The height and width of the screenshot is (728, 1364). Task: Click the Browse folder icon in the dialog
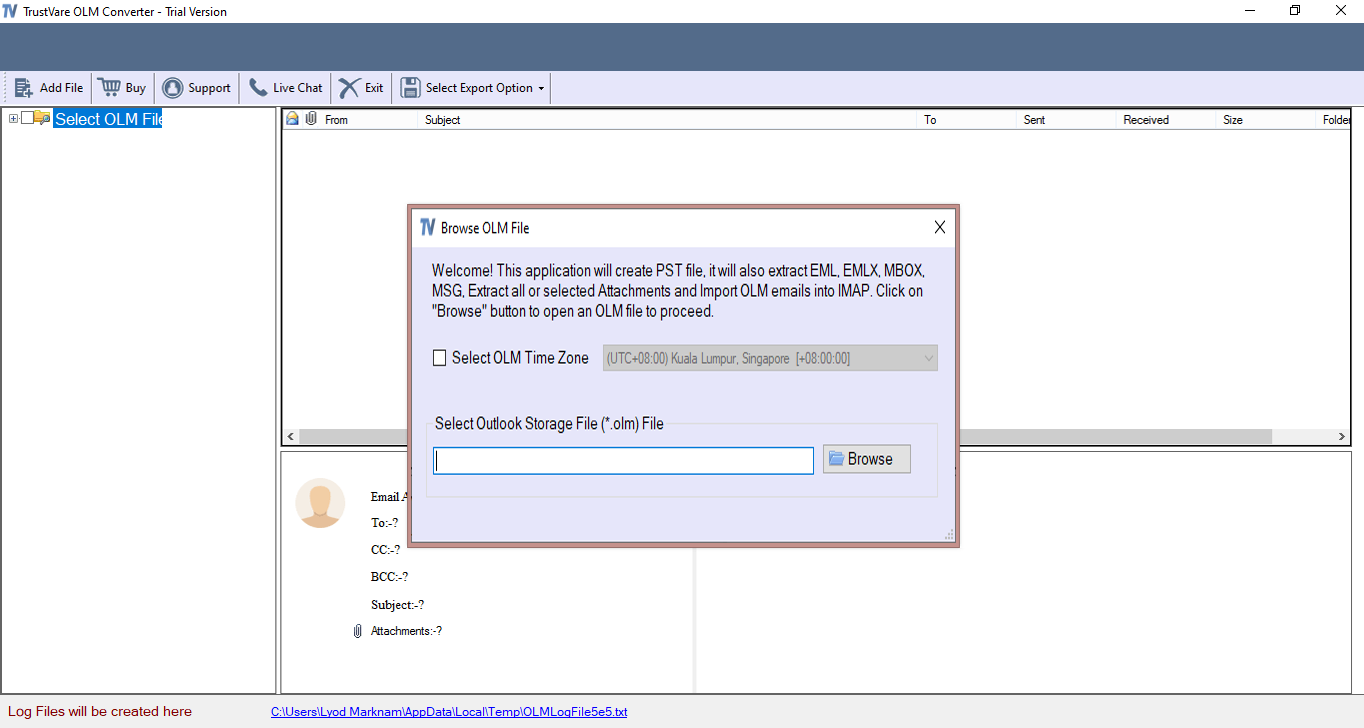[838, 459]
